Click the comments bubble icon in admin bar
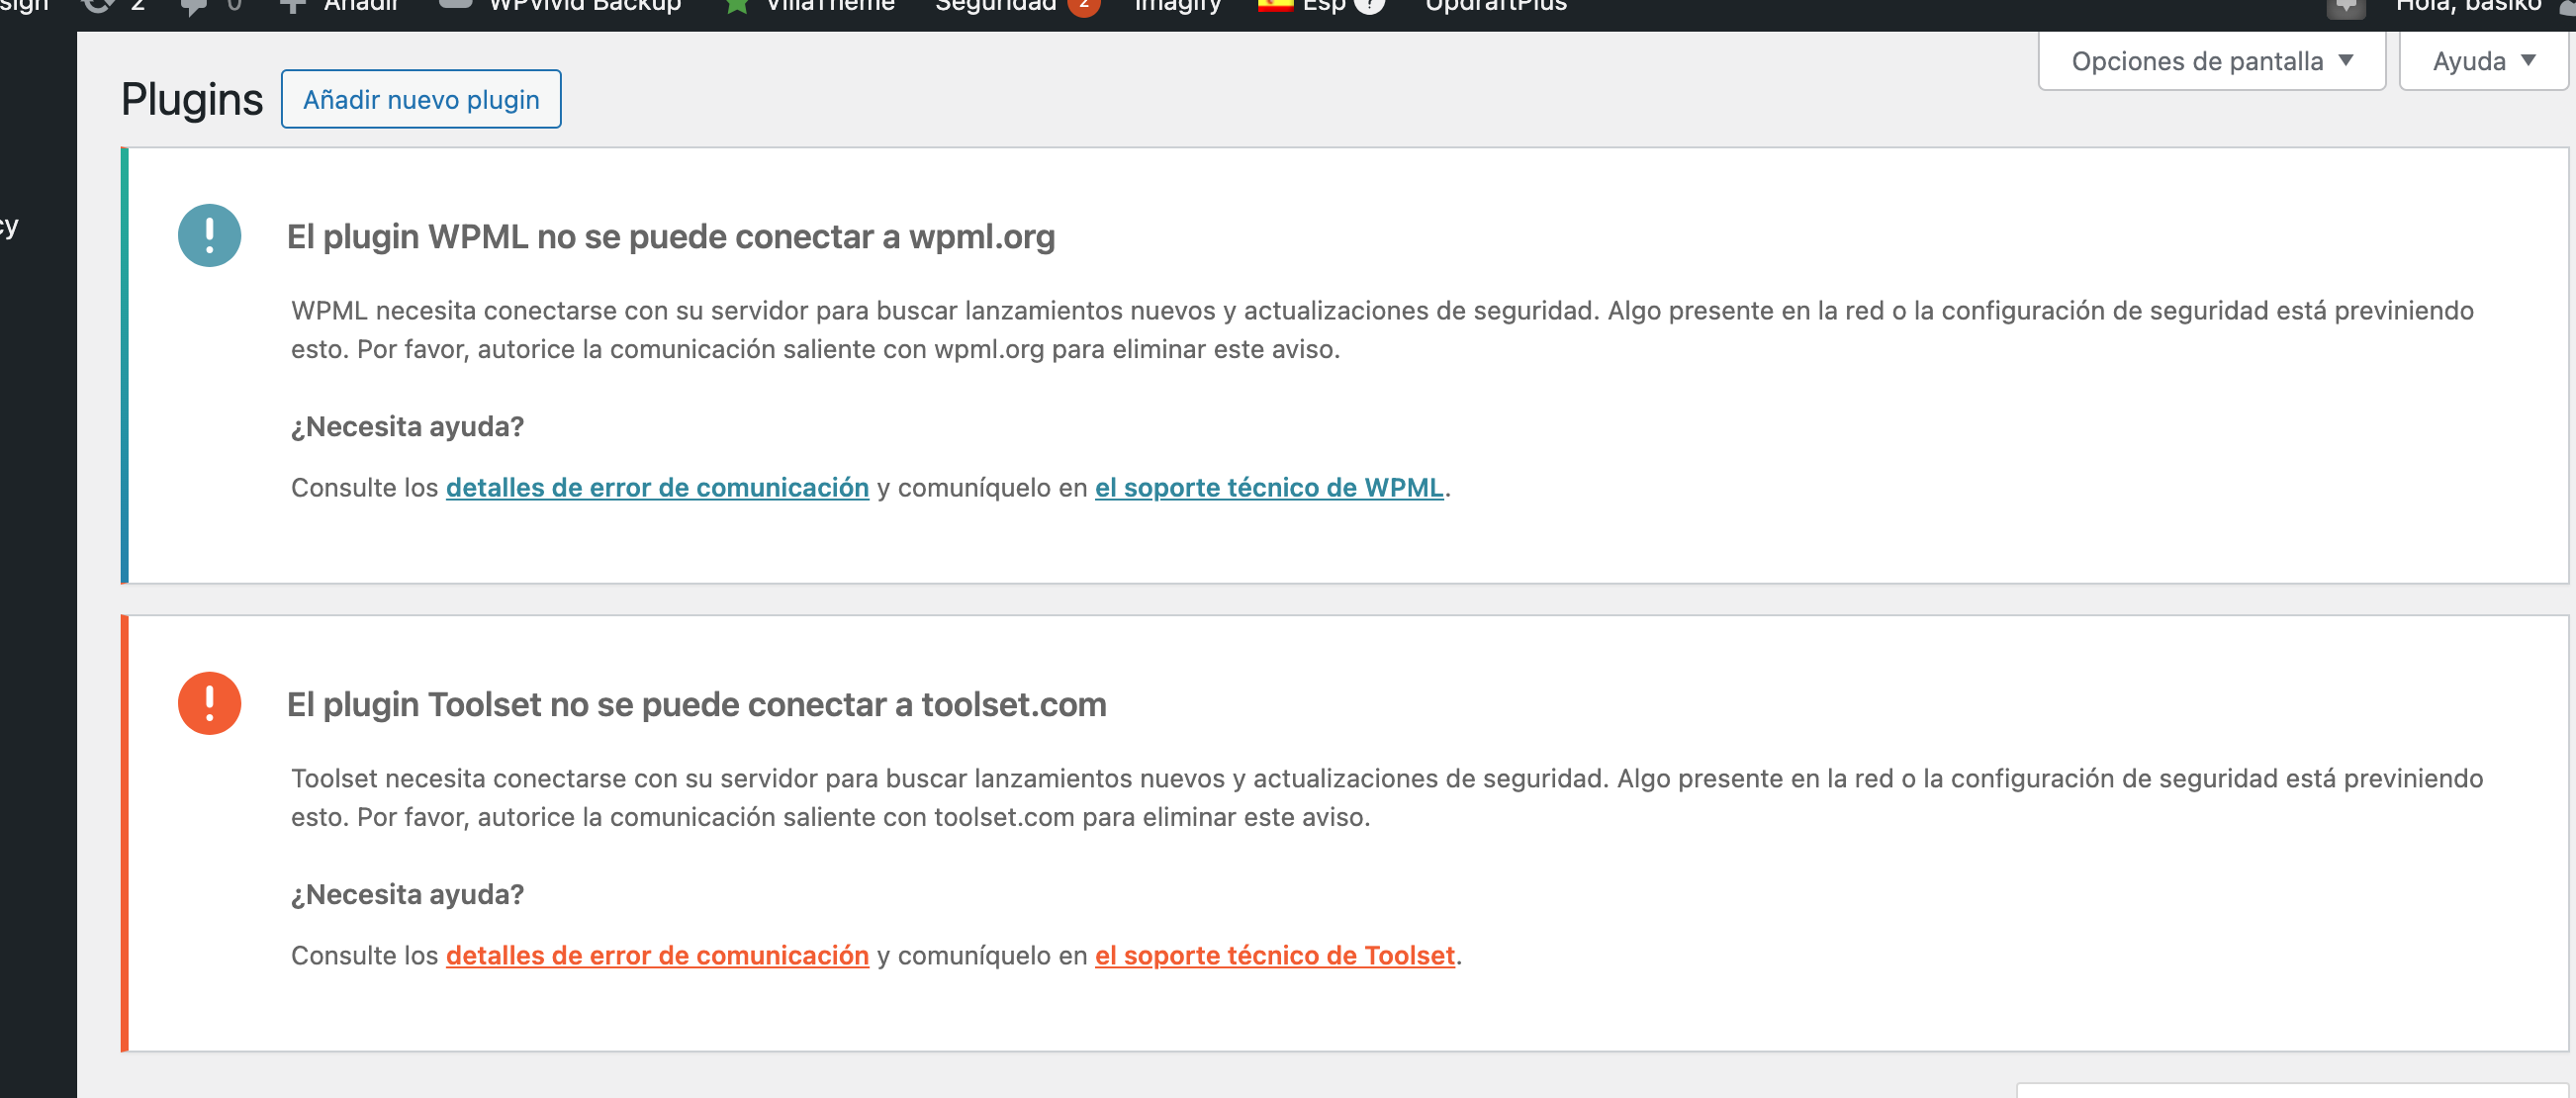 (x=193, y=6)
